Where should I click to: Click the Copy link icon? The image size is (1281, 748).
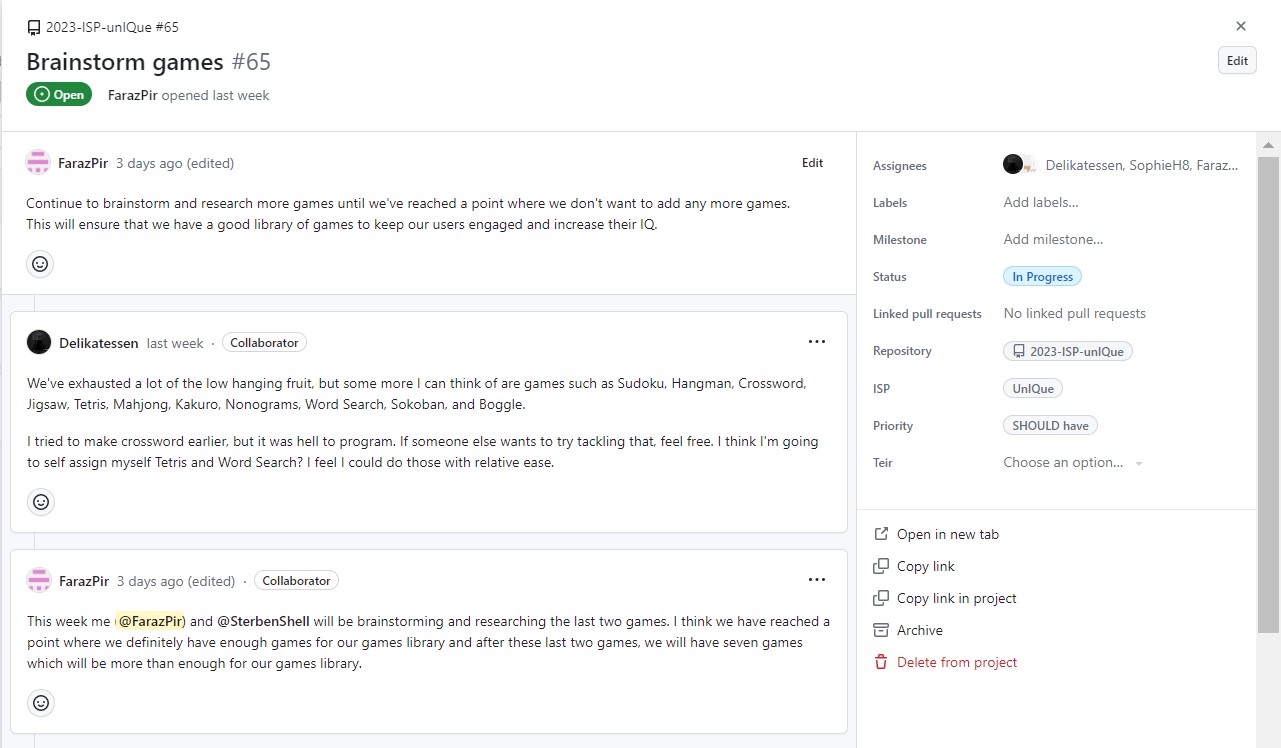pyautogui.click(x=883, y=565)
